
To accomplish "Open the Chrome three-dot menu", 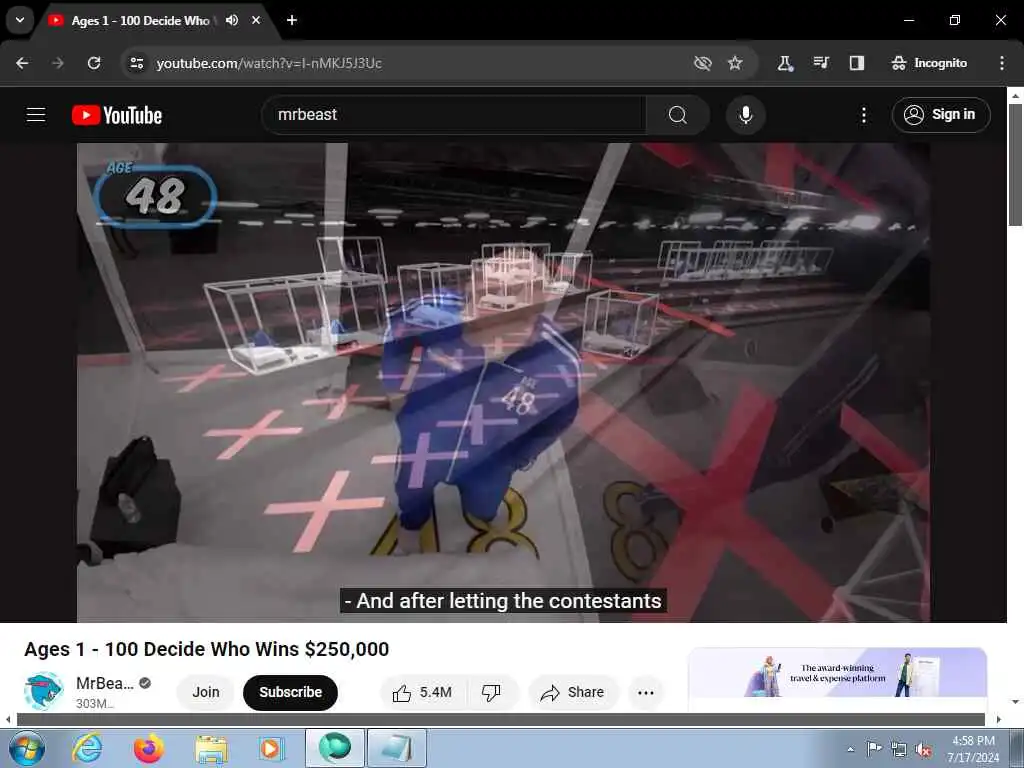I will click(1002, 63).
